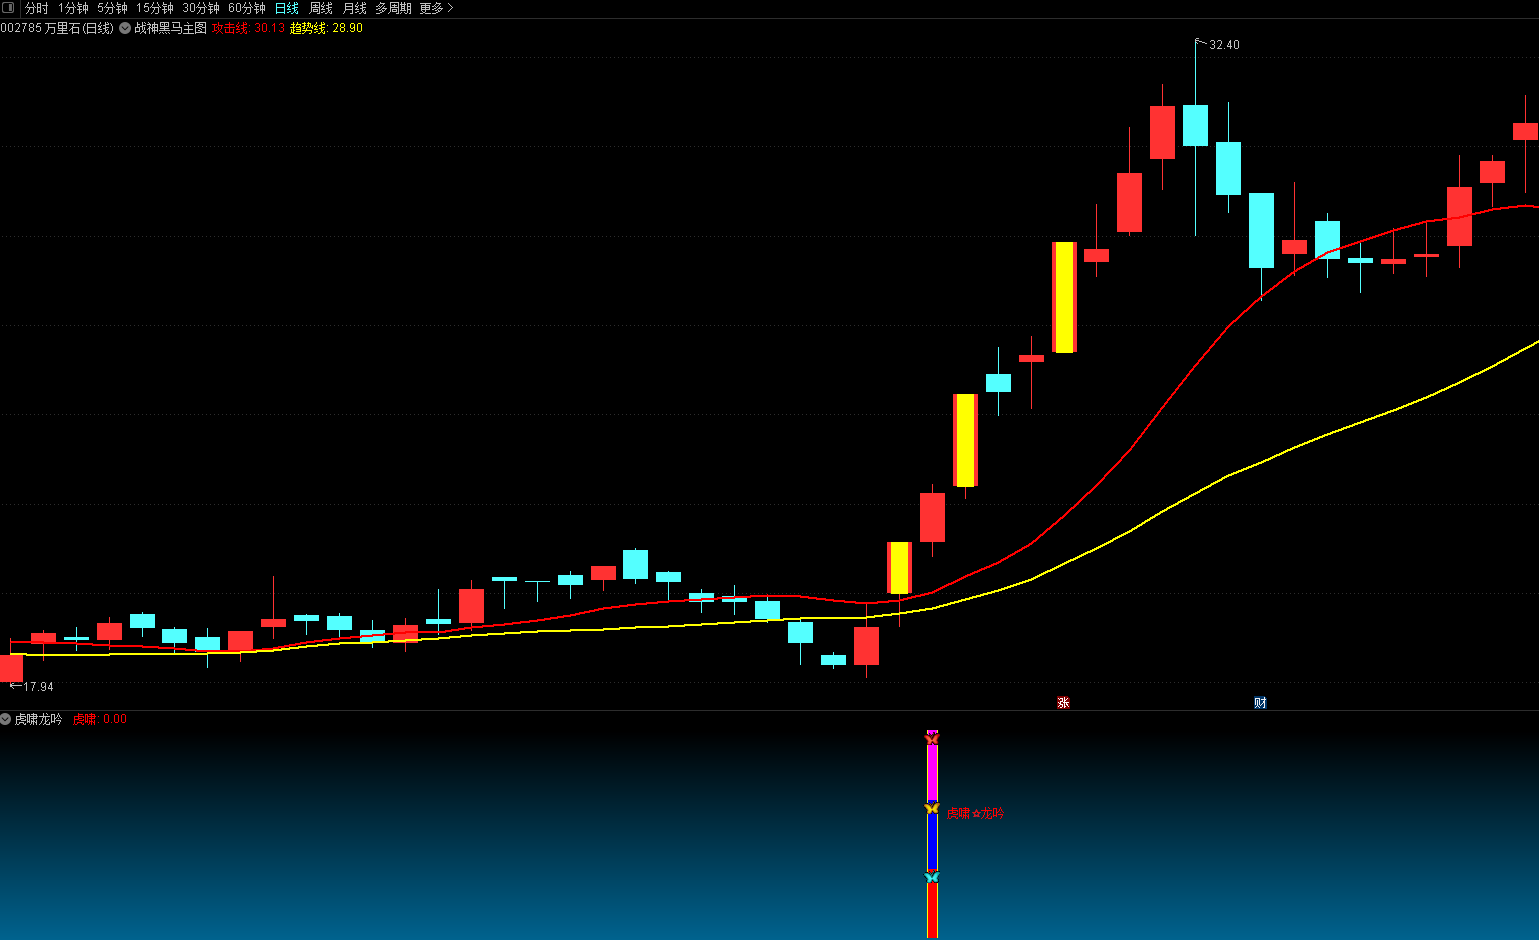Toggle the side panel icon at top-left
This screenshot has height=940, width=1539.
[9, 8]
